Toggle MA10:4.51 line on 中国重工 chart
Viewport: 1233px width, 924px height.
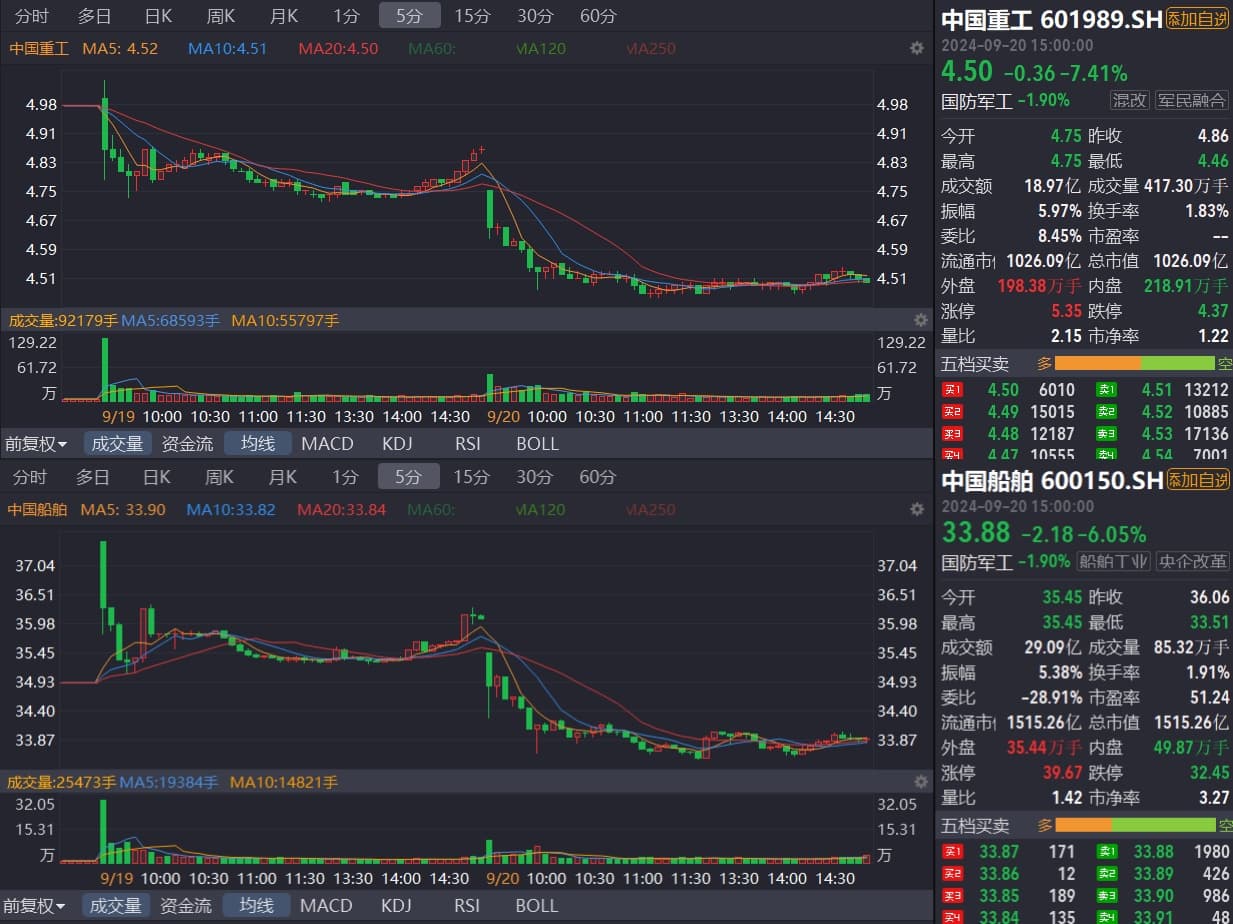pos(227,48)
